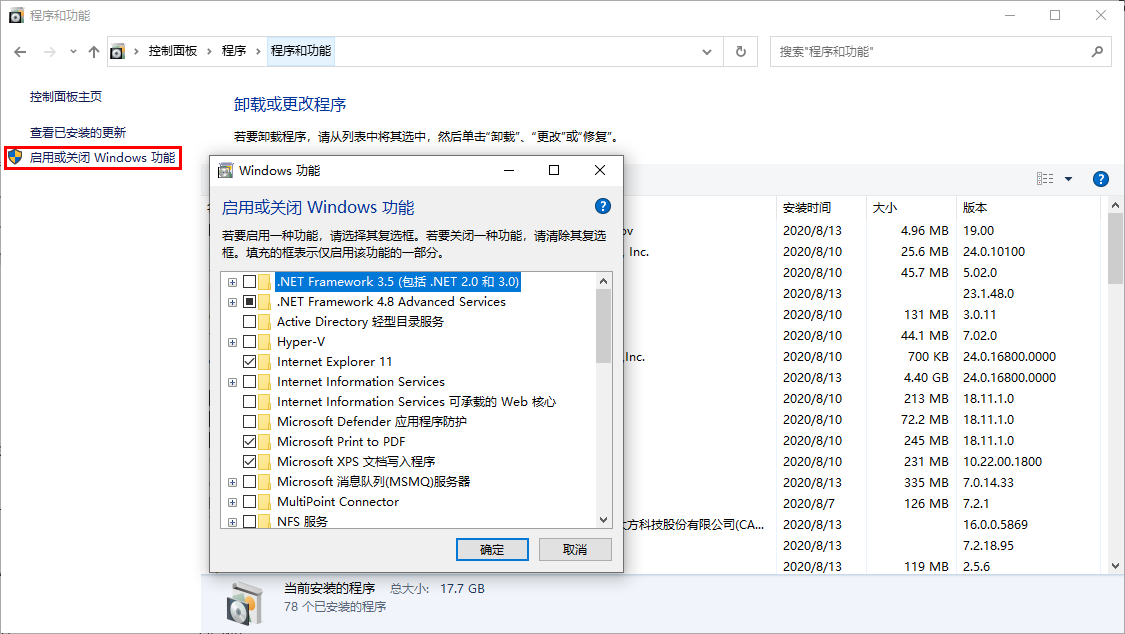Screen dimensions: 1125x634
Task: Expand Hyper-V node
Action: pos(232,343)
